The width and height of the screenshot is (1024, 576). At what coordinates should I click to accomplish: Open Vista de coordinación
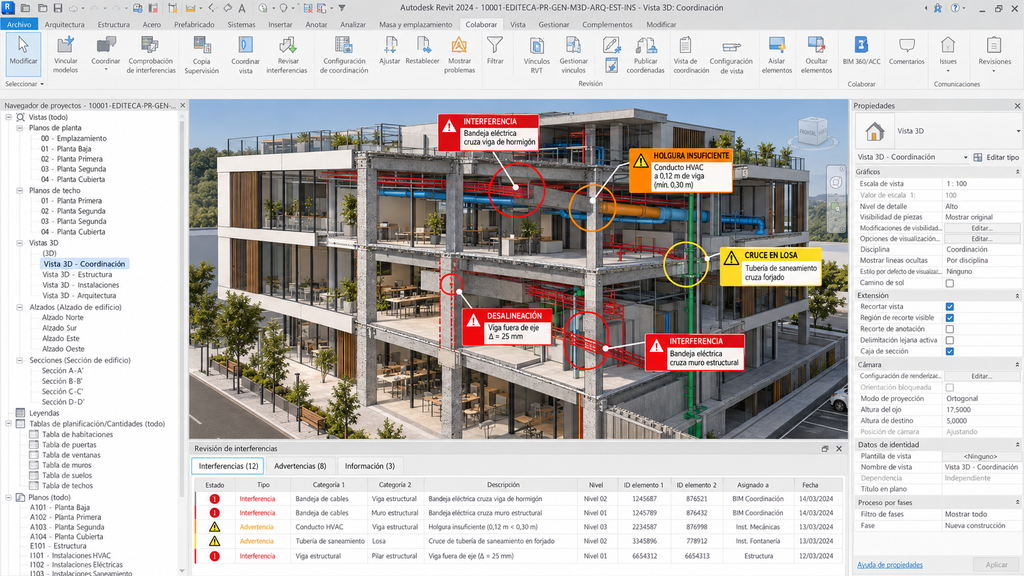coord(691,54)
